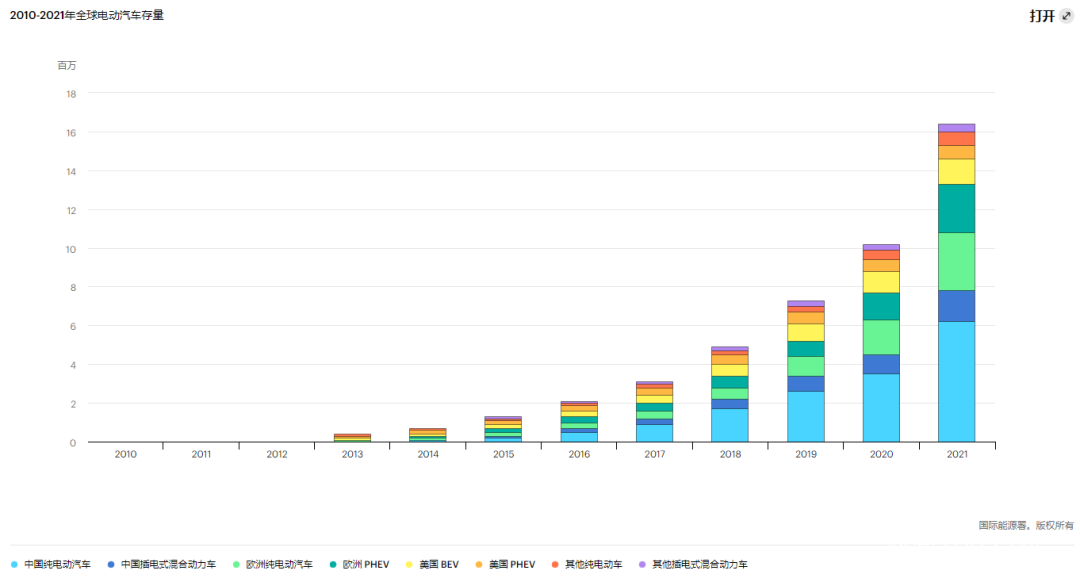Click the 2020 x-axis label
1080x578 pixels.
881,454
